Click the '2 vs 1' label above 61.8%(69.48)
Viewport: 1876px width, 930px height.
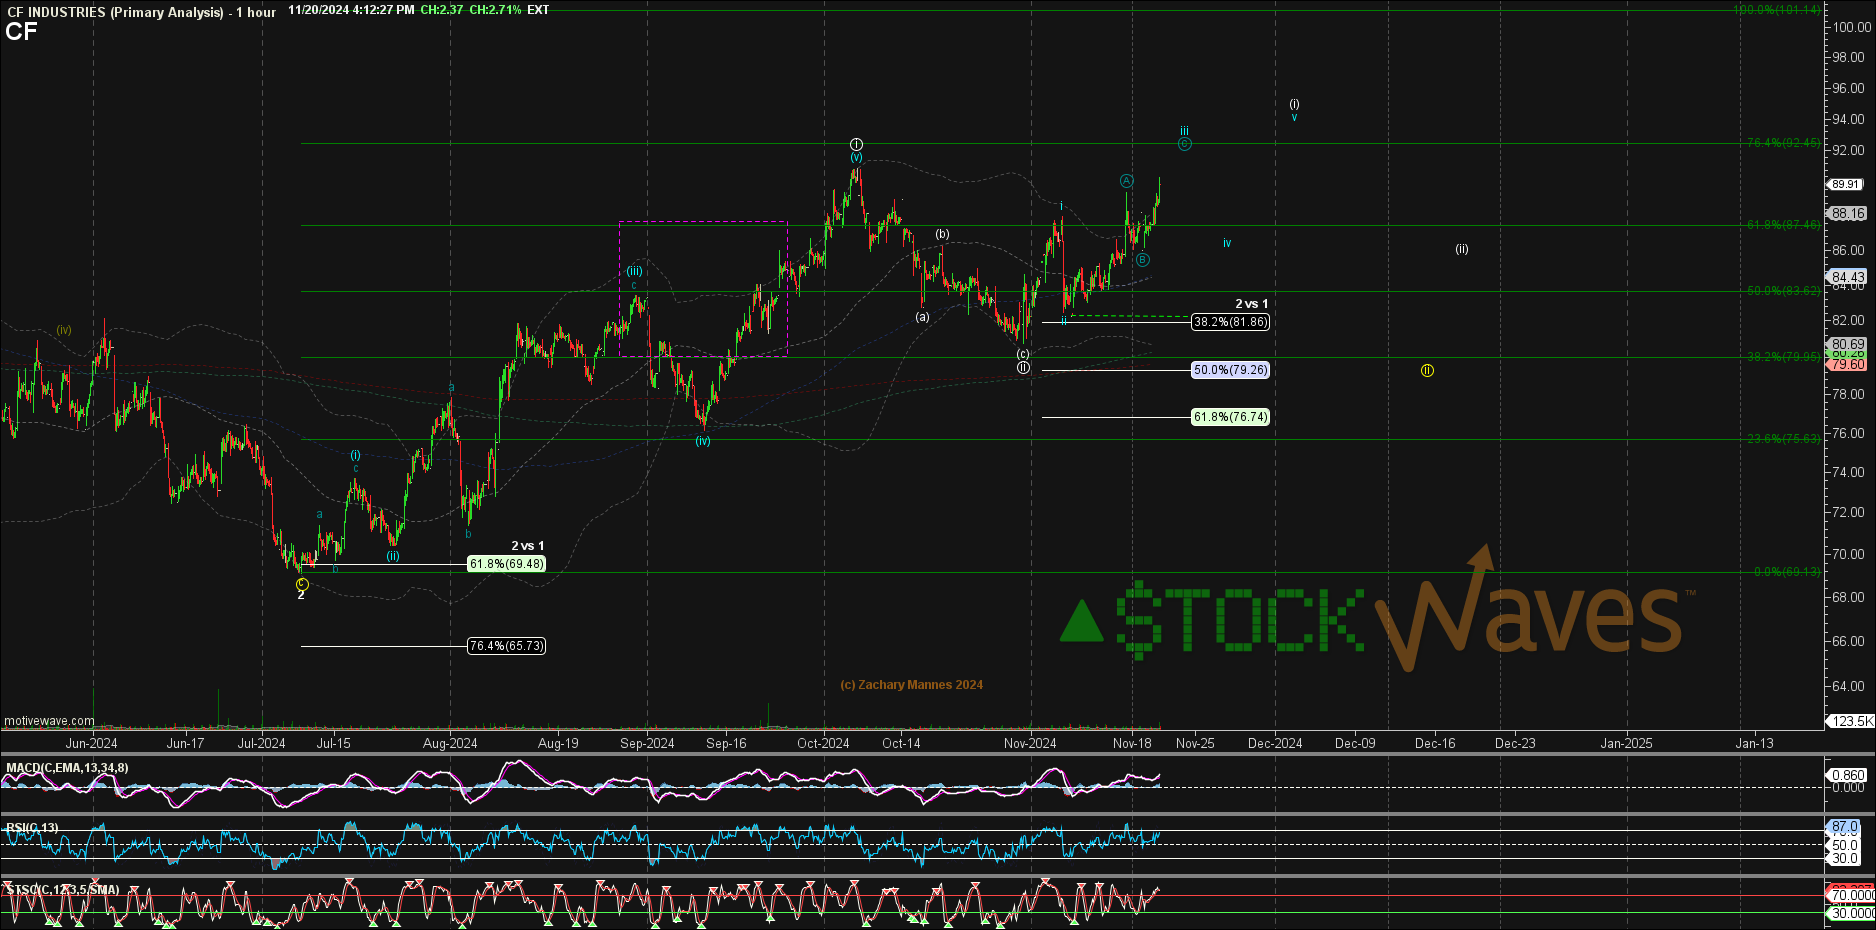tap(528, 546)
